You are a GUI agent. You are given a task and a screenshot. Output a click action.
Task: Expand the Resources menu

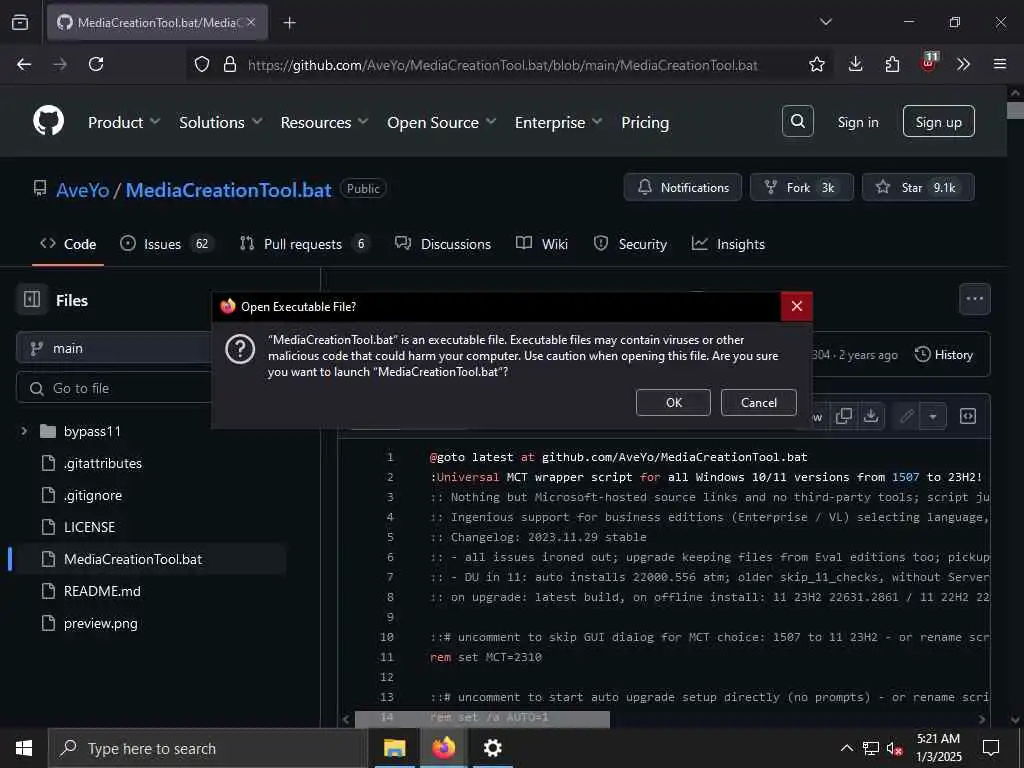point(324,122)
